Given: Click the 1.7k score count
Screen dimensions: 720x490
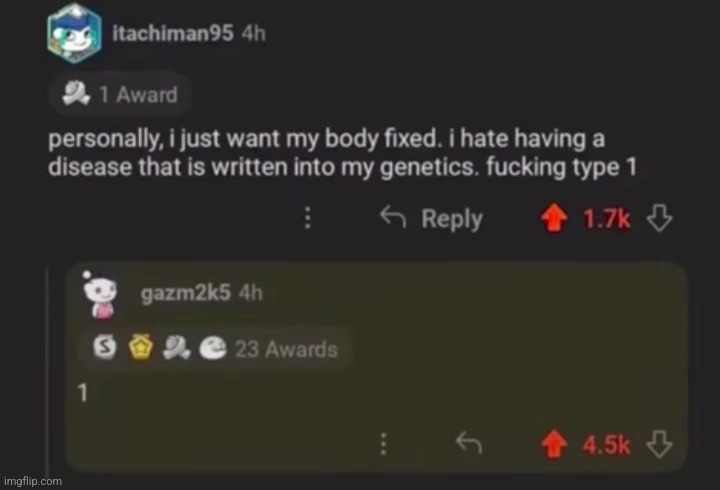Looking at the screenshot, I should pyautogui.click(x=607, y=219).
